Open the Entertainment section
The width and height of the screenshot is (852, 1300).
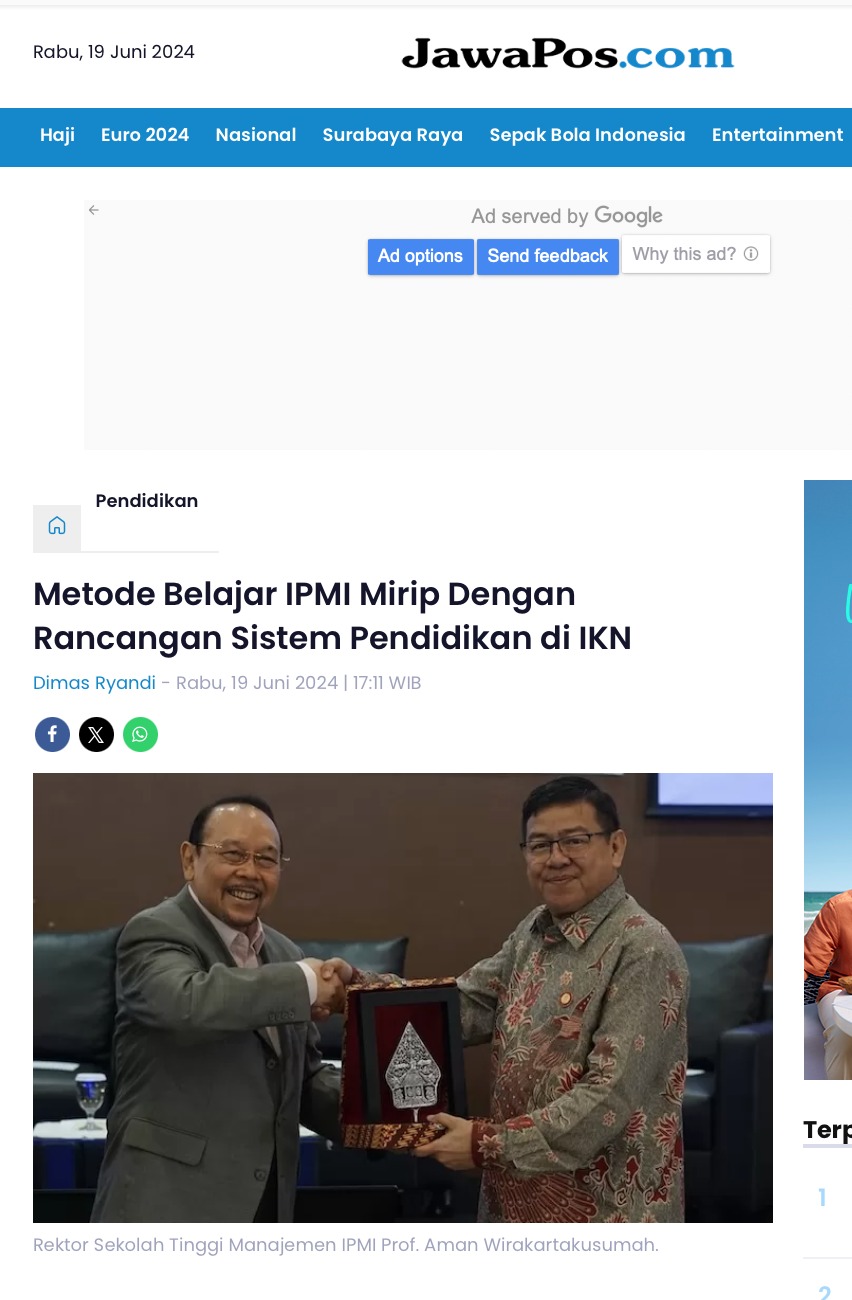coord(777,135)
